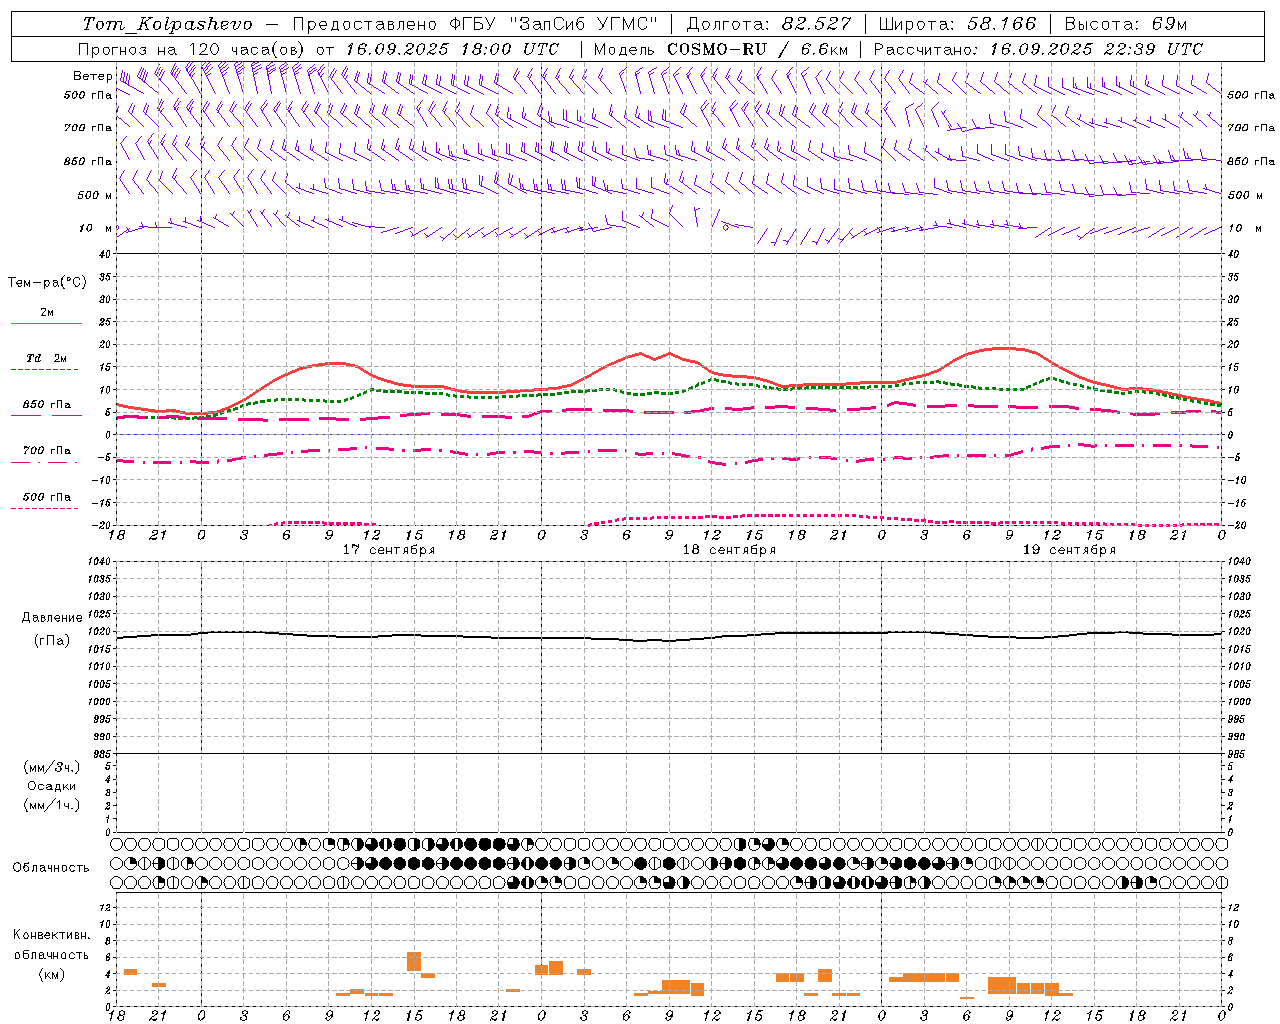Click the 850 гПа temperature legend entry

point(46,405)
